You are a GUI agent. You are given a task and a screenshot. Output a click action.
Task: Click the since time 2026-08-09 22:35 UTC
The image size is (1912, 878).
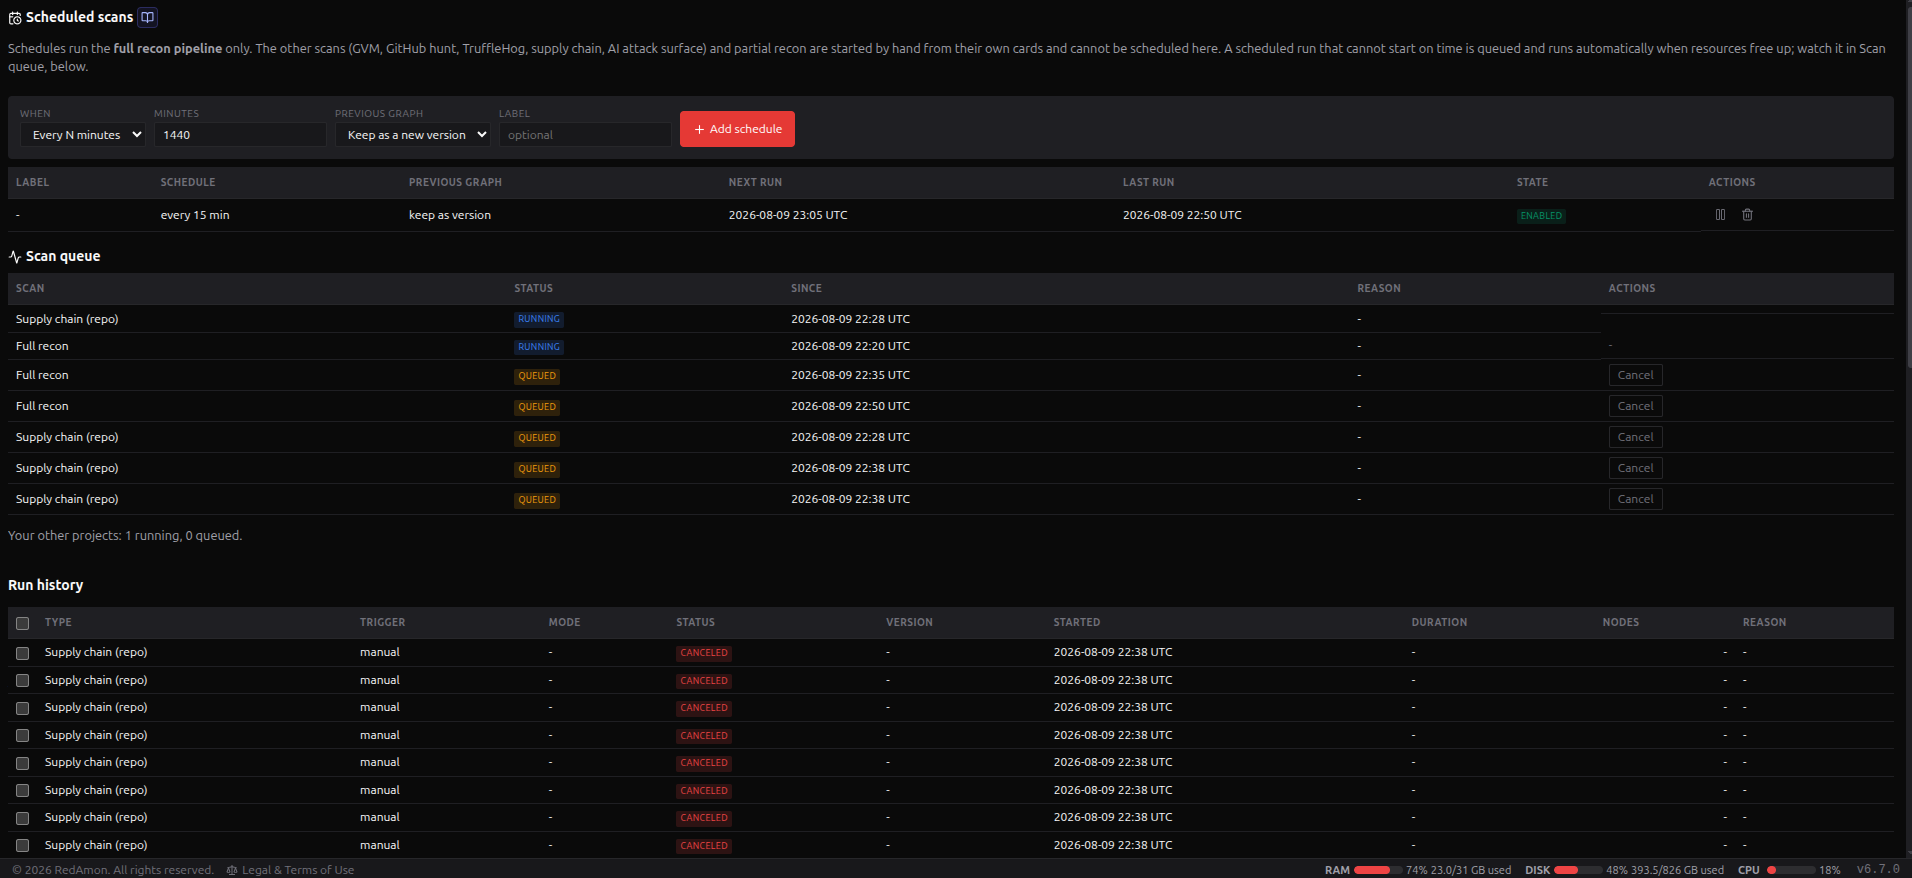tap(850, 375)
